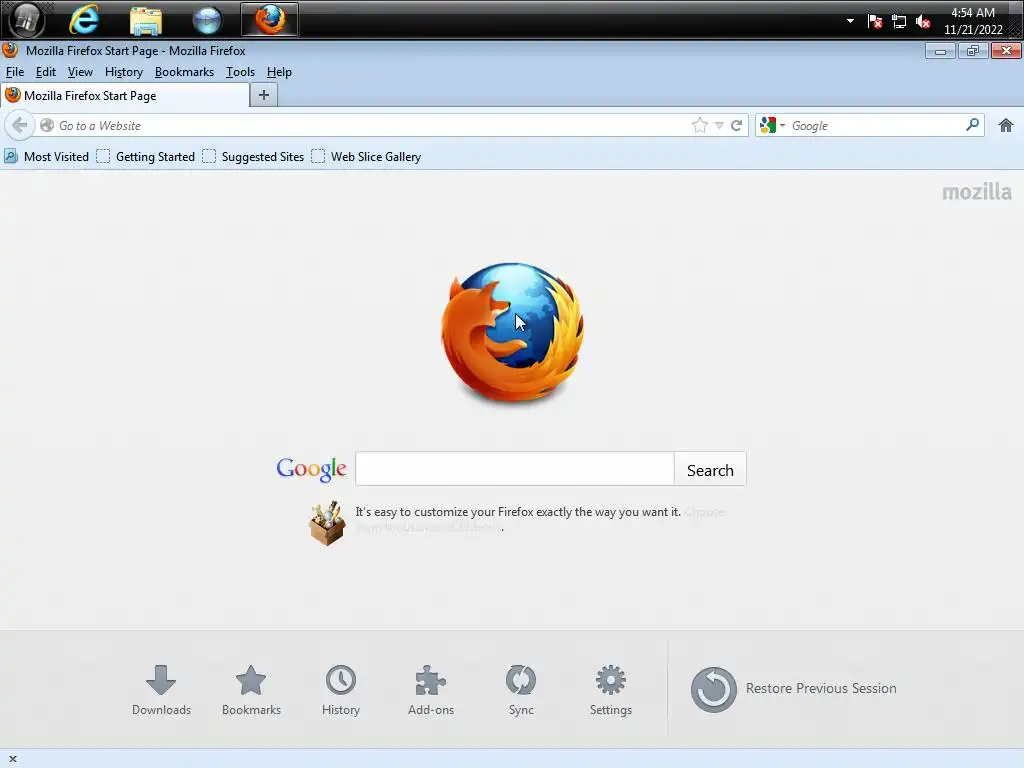Click the Restore Previous Session button
Image resolution: width=1024 pixels, height=768 pixels.
coord(793,689)
